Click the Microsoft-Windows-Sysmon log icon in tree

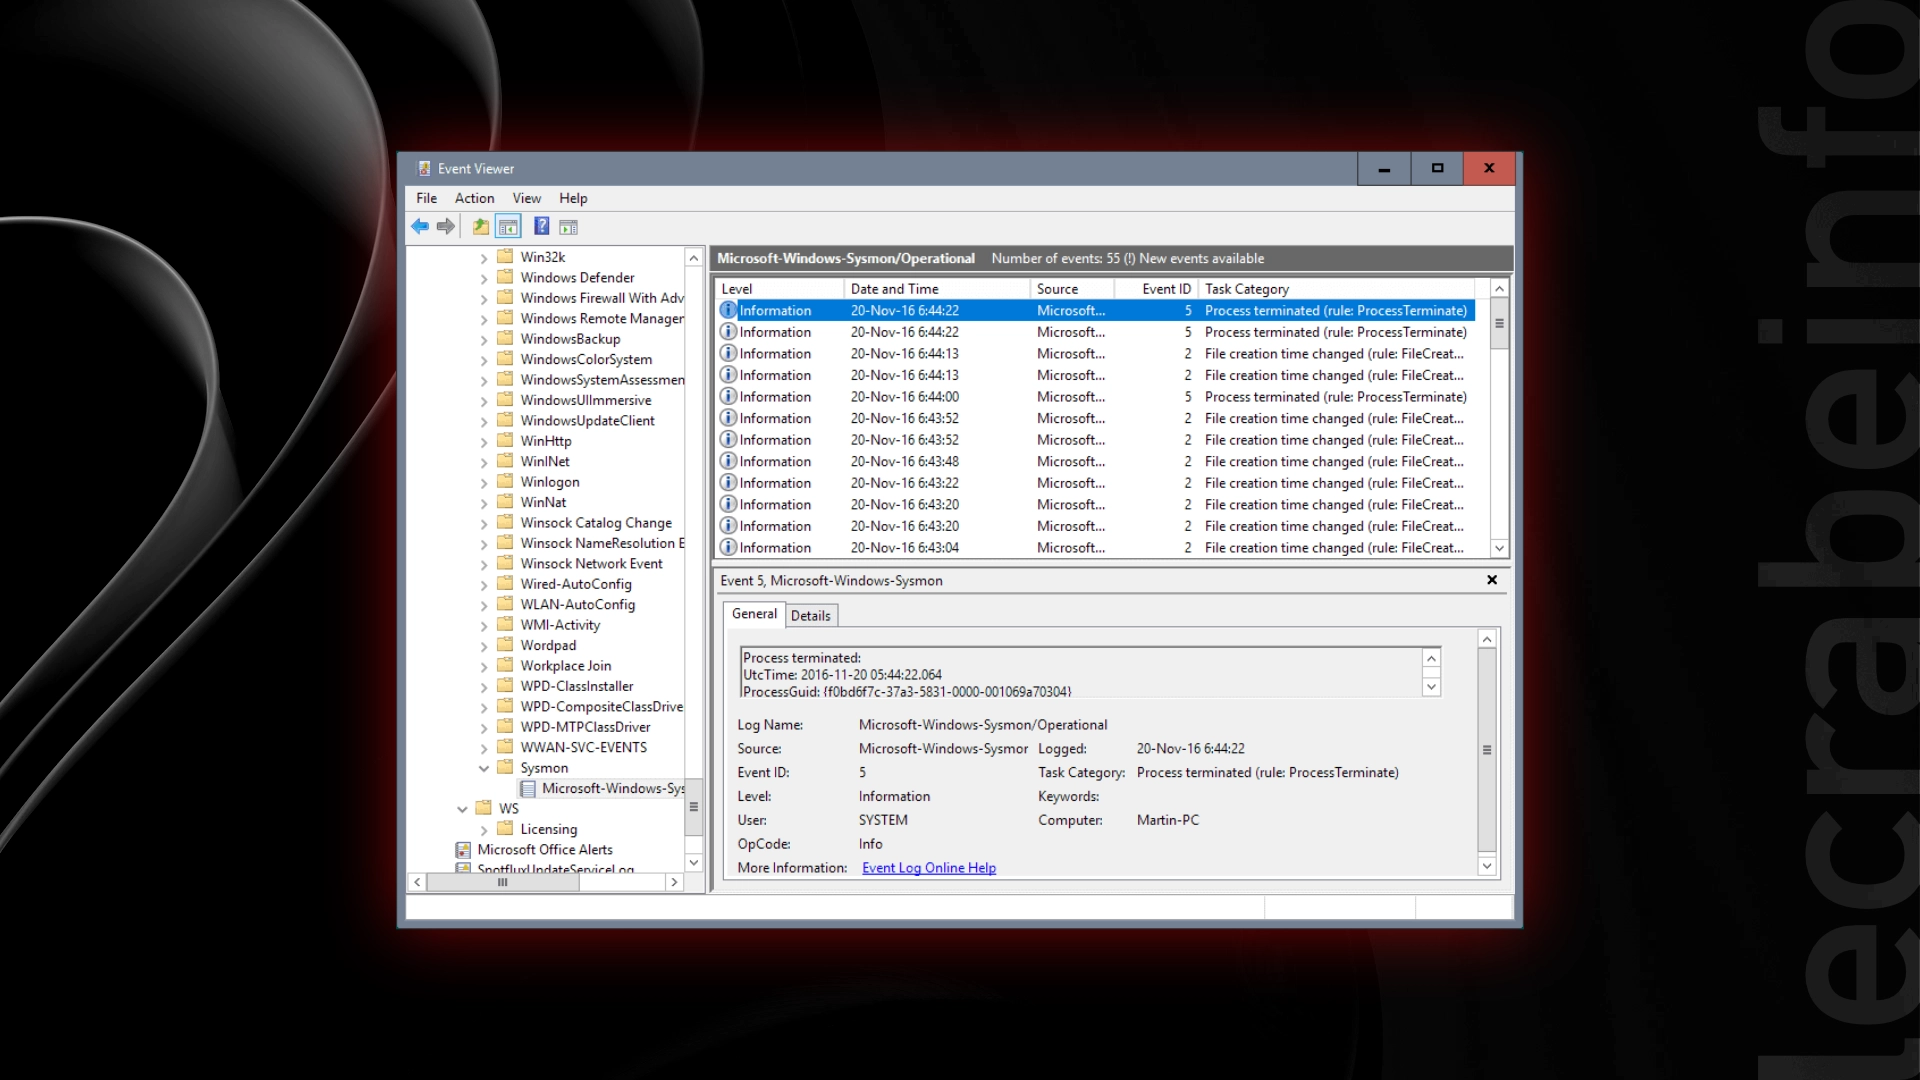(x=528, y=788)
